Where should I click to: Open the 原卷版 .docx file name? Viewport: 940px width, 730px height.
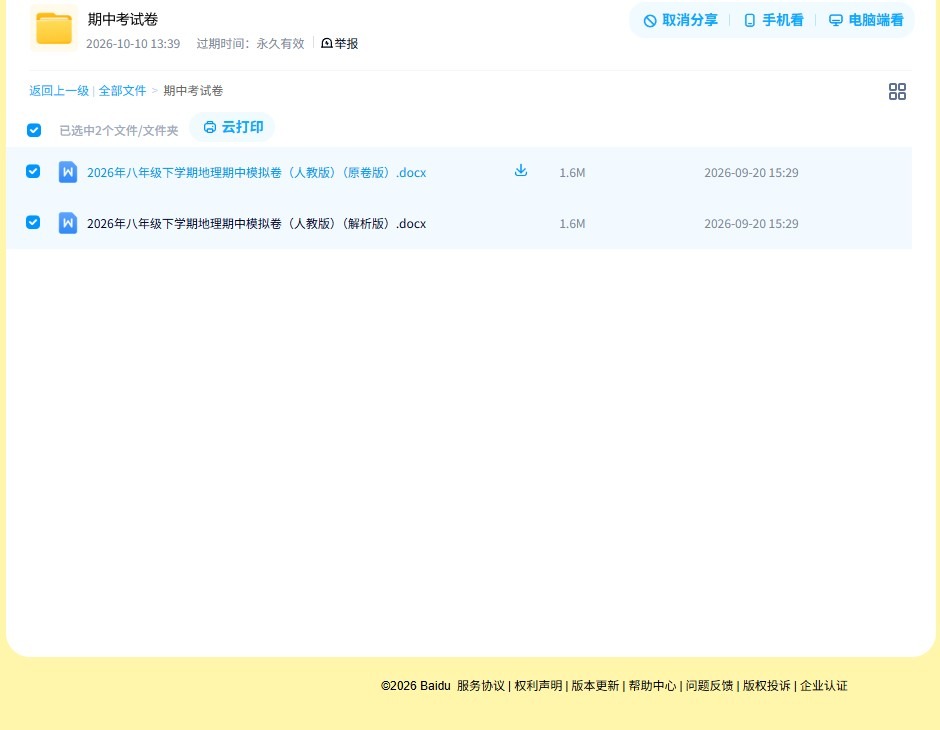tap(257, 173)
